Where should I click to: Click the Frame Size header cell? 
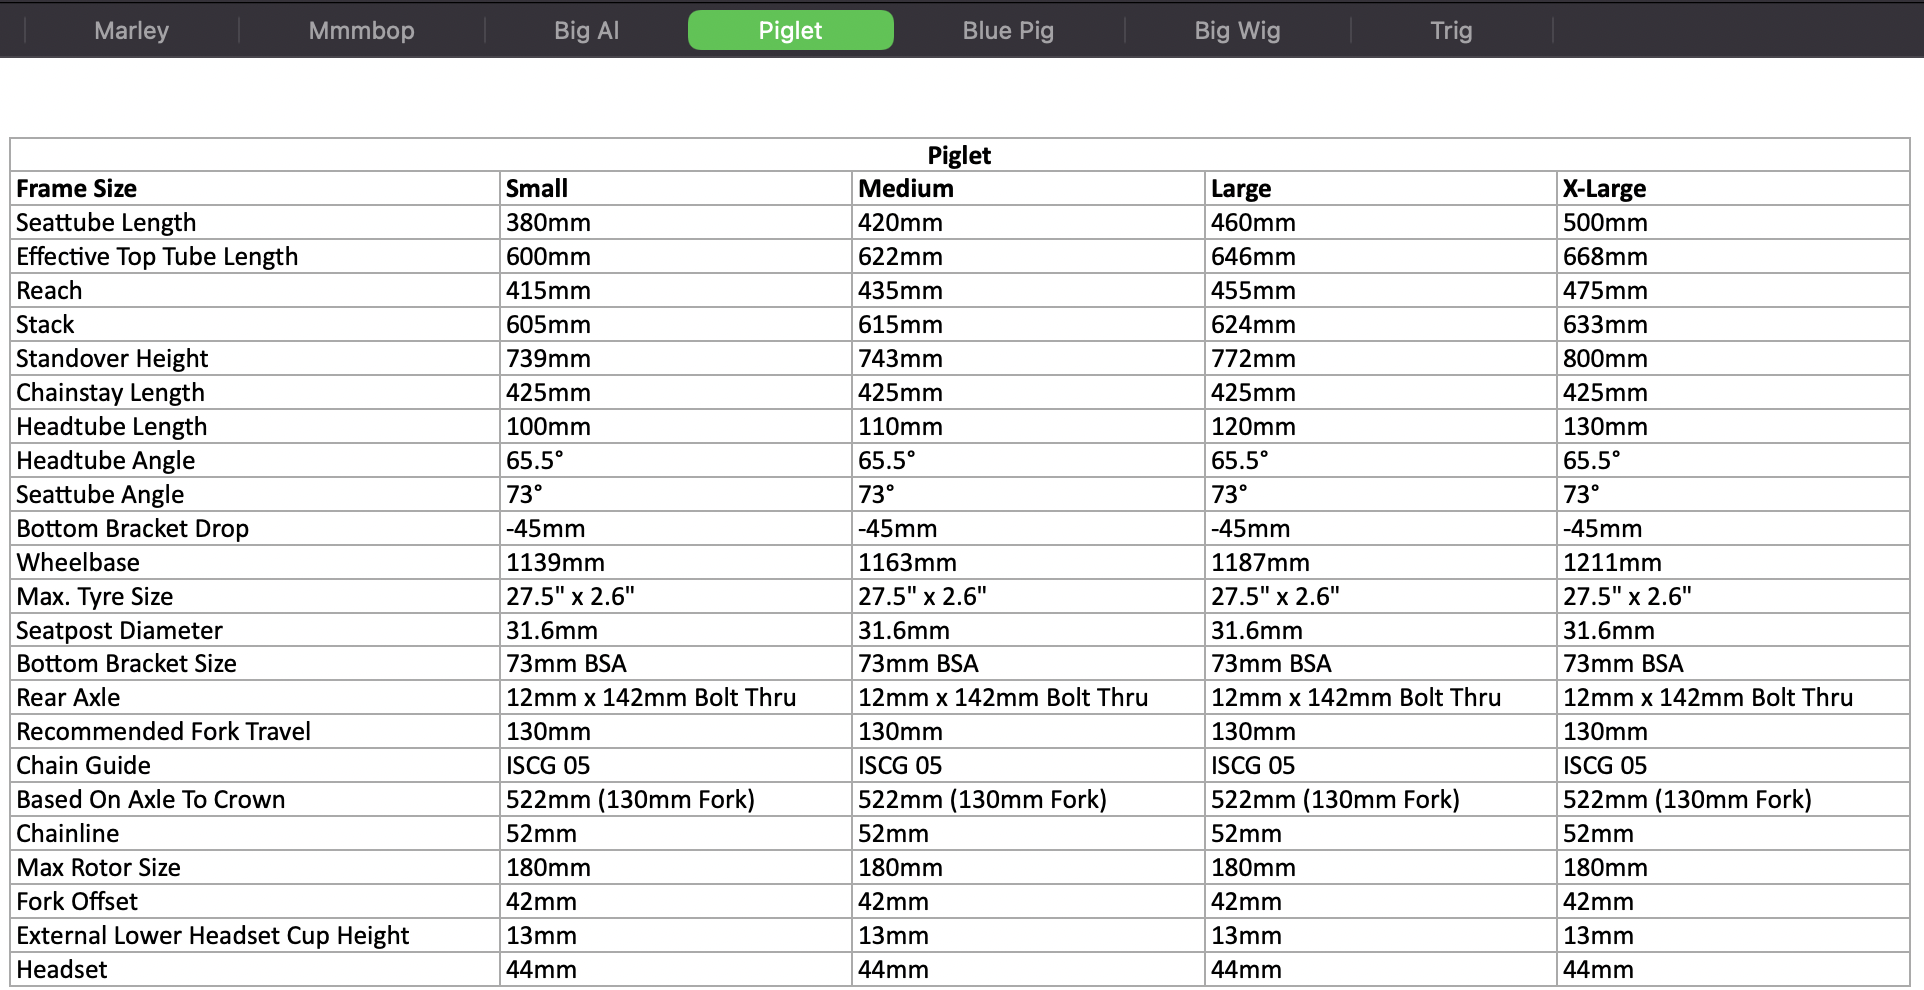(77, 189)
